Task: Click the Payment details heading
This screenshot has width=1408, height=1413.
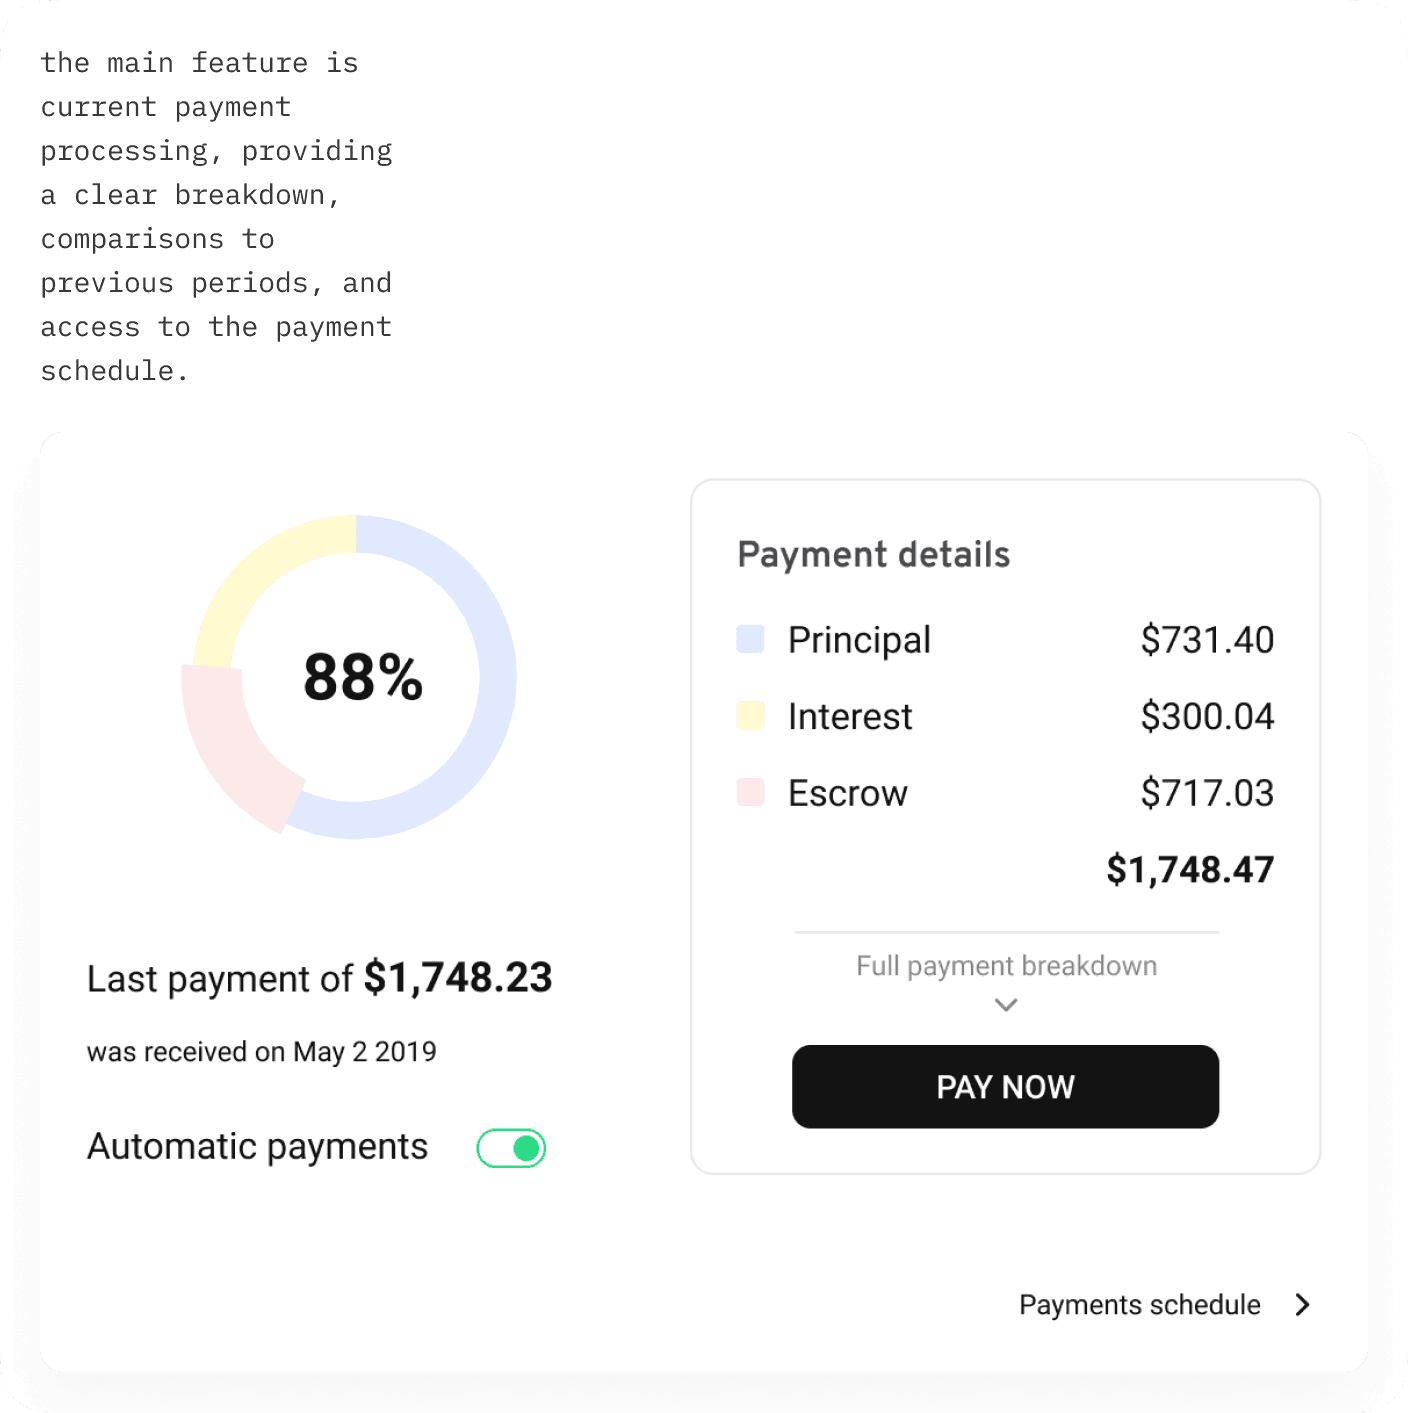Action: click(x=873, y=555)
